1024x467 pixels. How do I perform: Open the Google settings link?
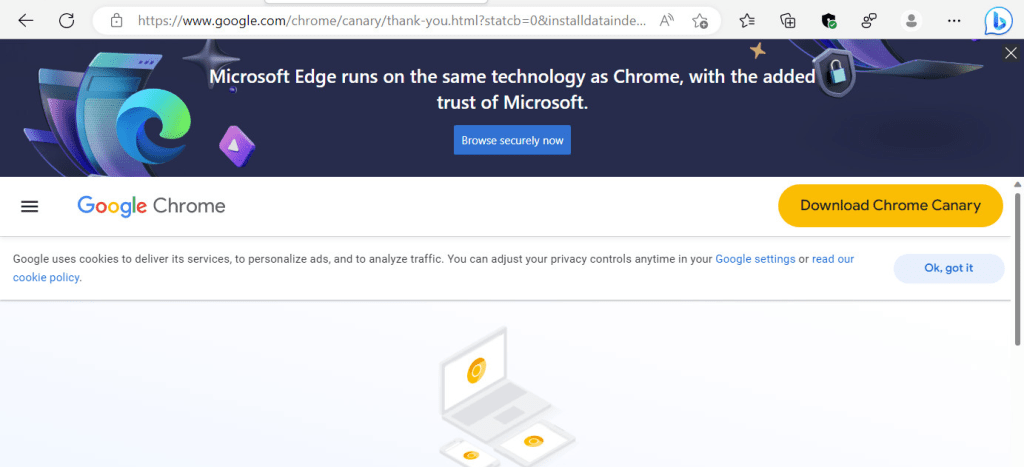point(755,259)
